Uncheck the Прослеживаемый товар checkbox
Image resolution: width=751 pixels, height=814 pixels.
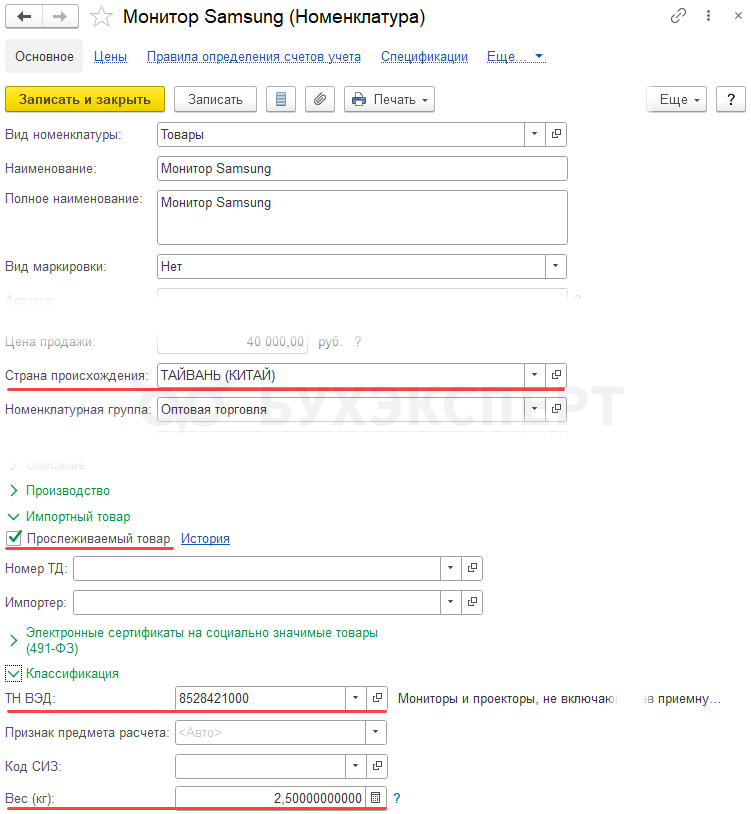point(14,538)
